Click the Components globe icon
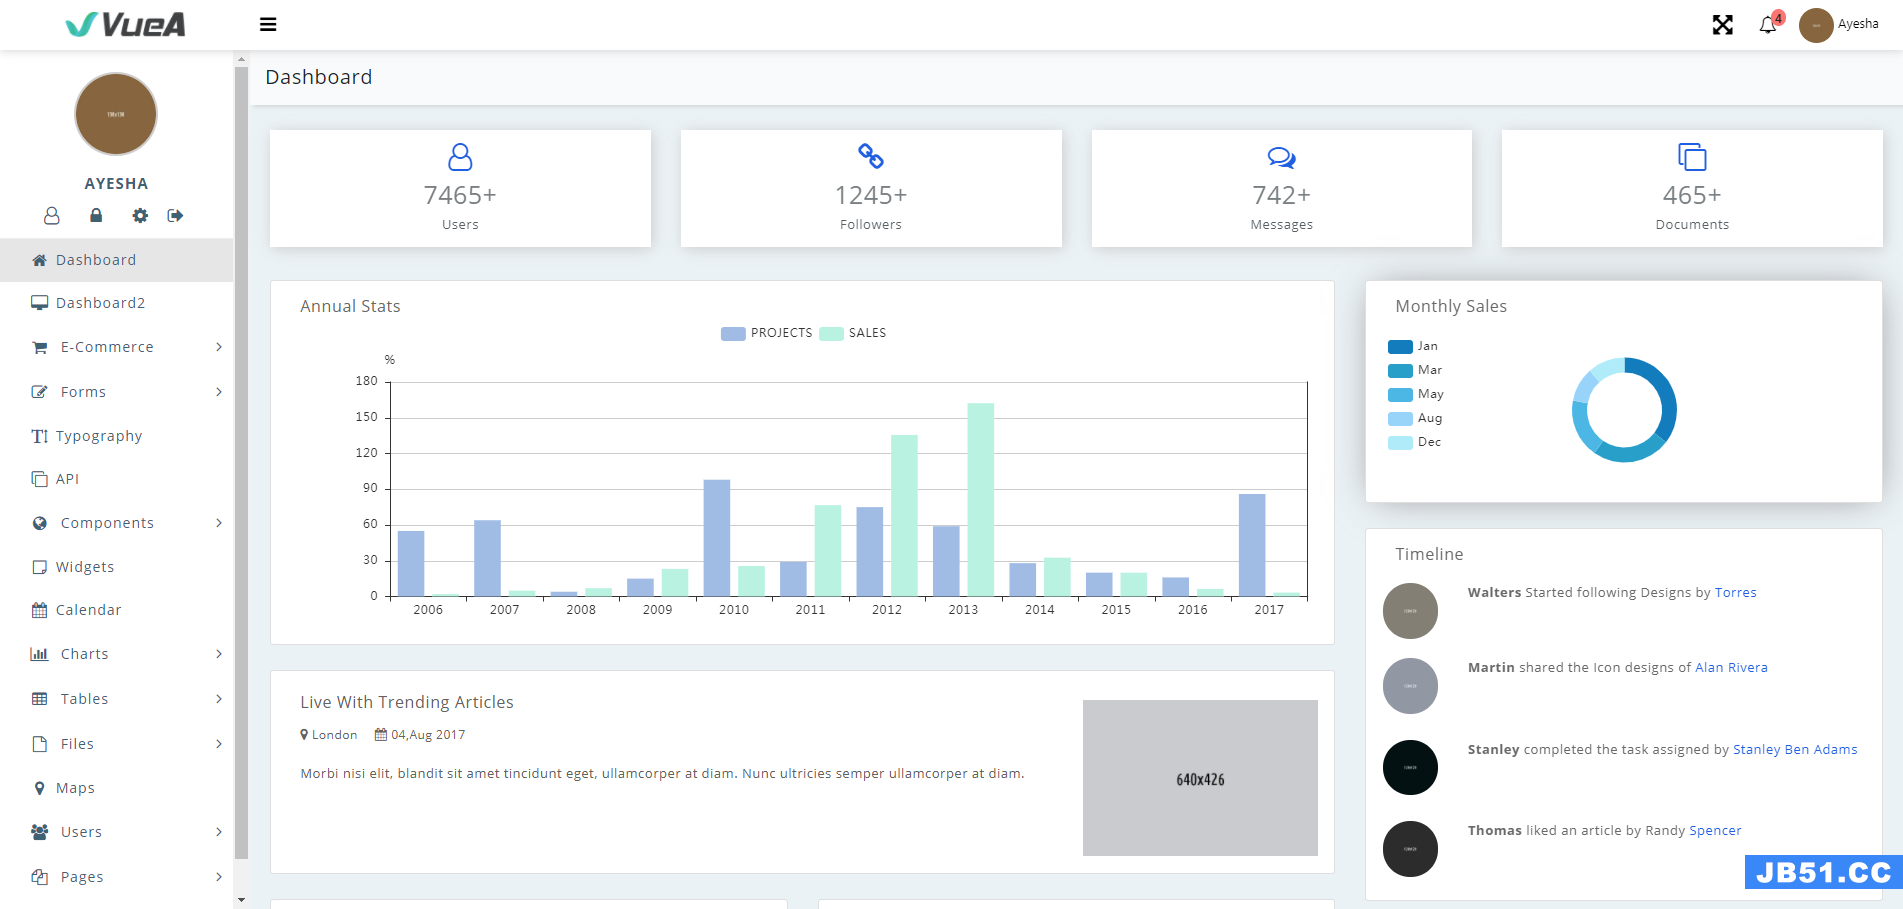The width and height of the screenshot is (1903, 909). pyautogui.click(x=40, y=523)
